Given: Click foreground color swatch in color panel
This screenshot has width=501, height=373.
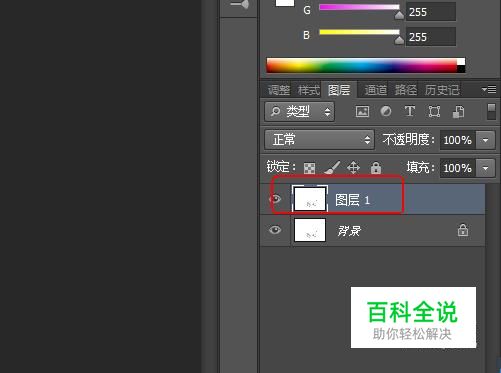Looking at the screenshot, I should [x=285, y=3].
